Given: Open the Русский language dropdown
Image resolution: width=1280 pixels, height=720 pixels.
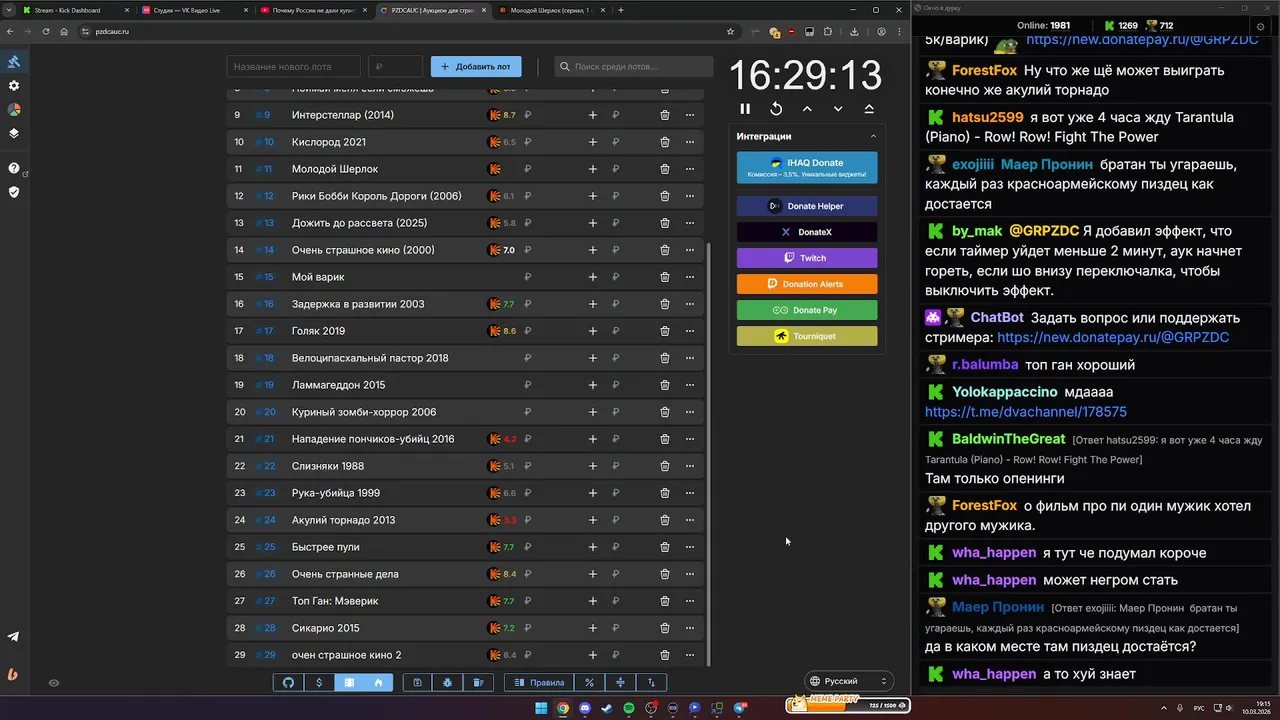Looking at the screenshot, I should (848, 681).
